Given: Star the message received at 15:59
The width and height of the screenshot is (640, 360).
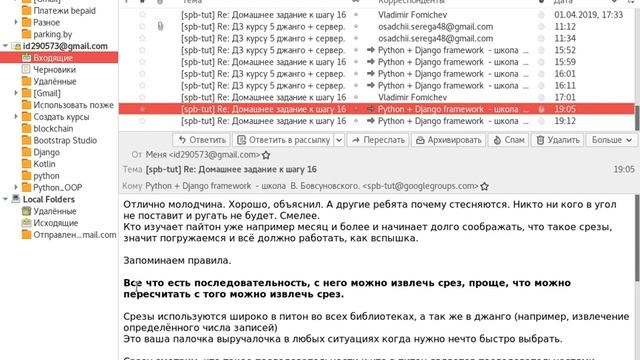Looking at the screenshot, I should [142, 62].
